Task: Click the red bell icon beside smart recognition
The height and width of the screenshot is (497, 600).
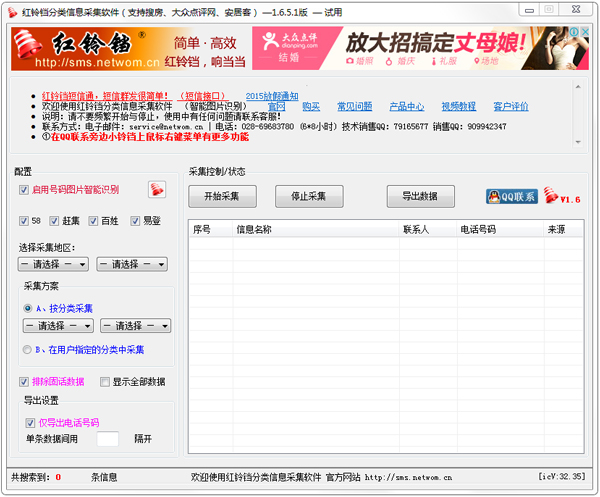Action: (x=157, y=189)
